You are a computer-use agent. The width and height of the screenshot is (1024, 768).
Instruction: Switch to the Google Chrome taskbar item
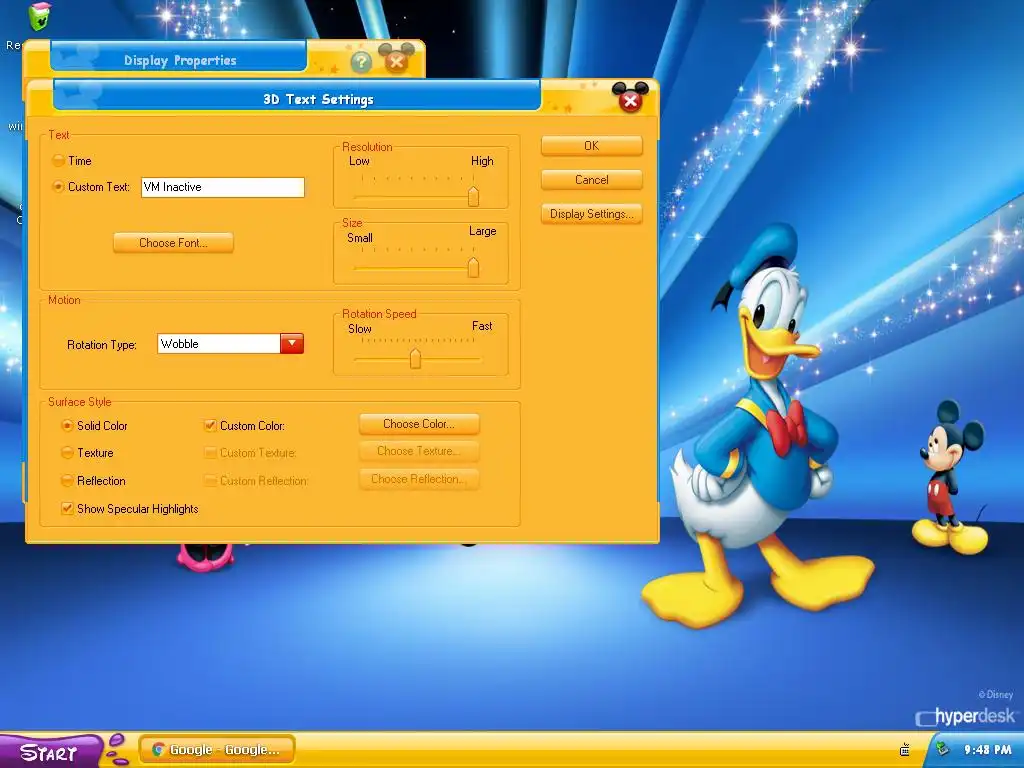click(x=217, y=750)
